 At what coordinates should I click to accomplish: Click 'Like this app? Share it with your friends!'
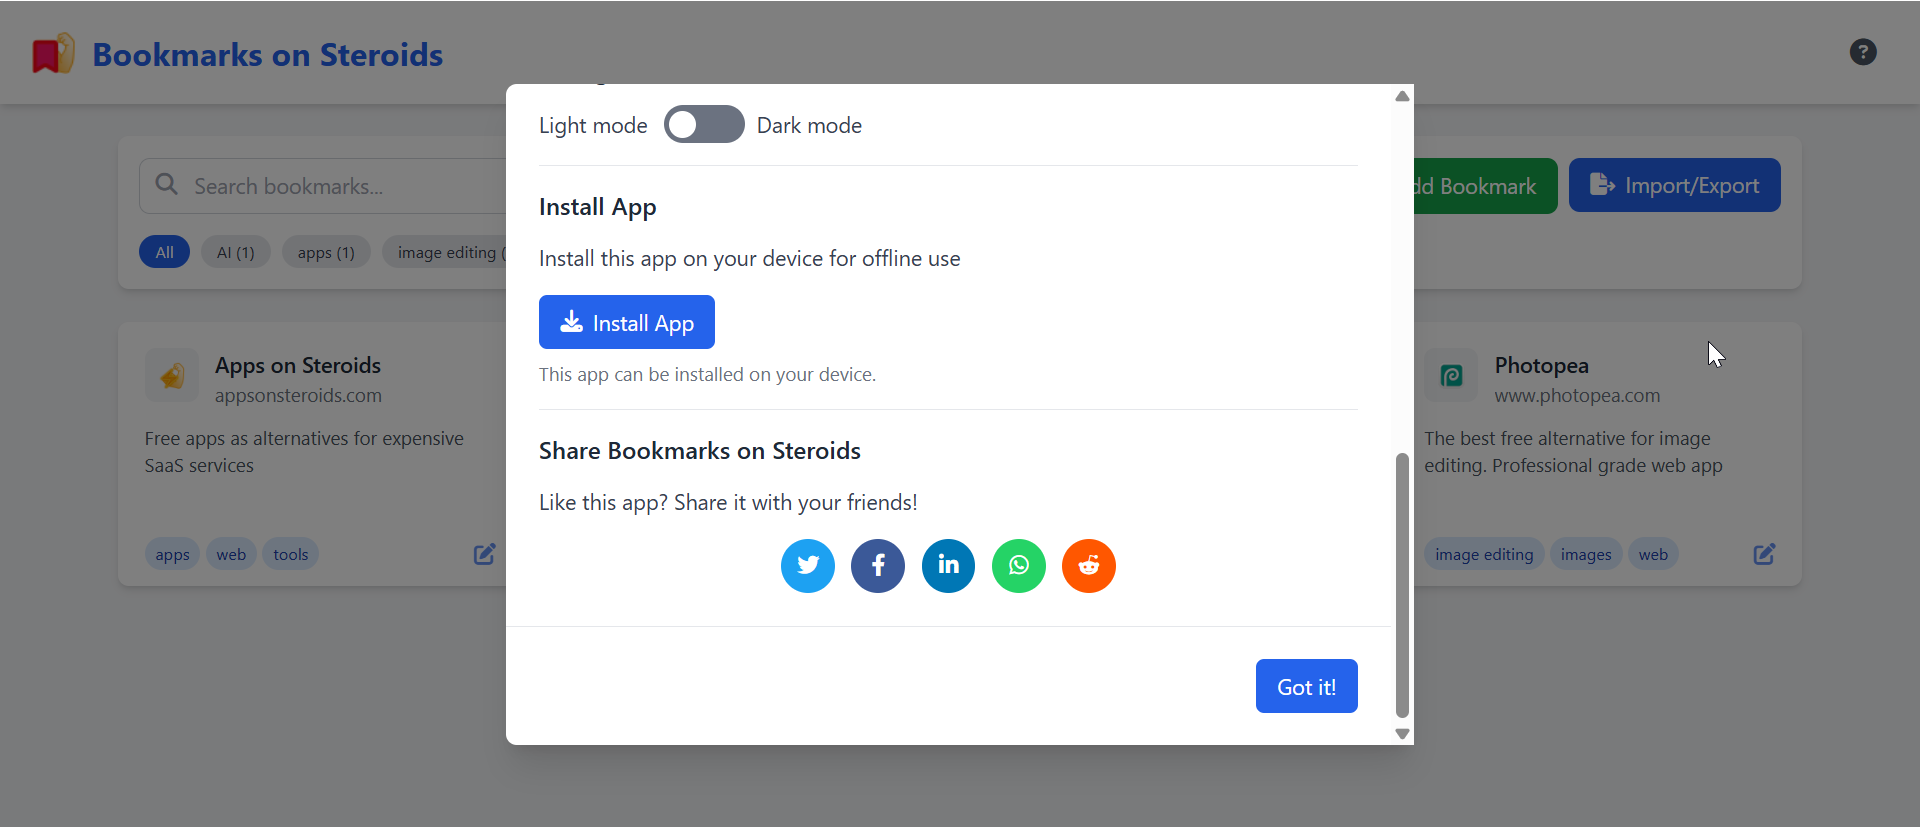point(728,502)
